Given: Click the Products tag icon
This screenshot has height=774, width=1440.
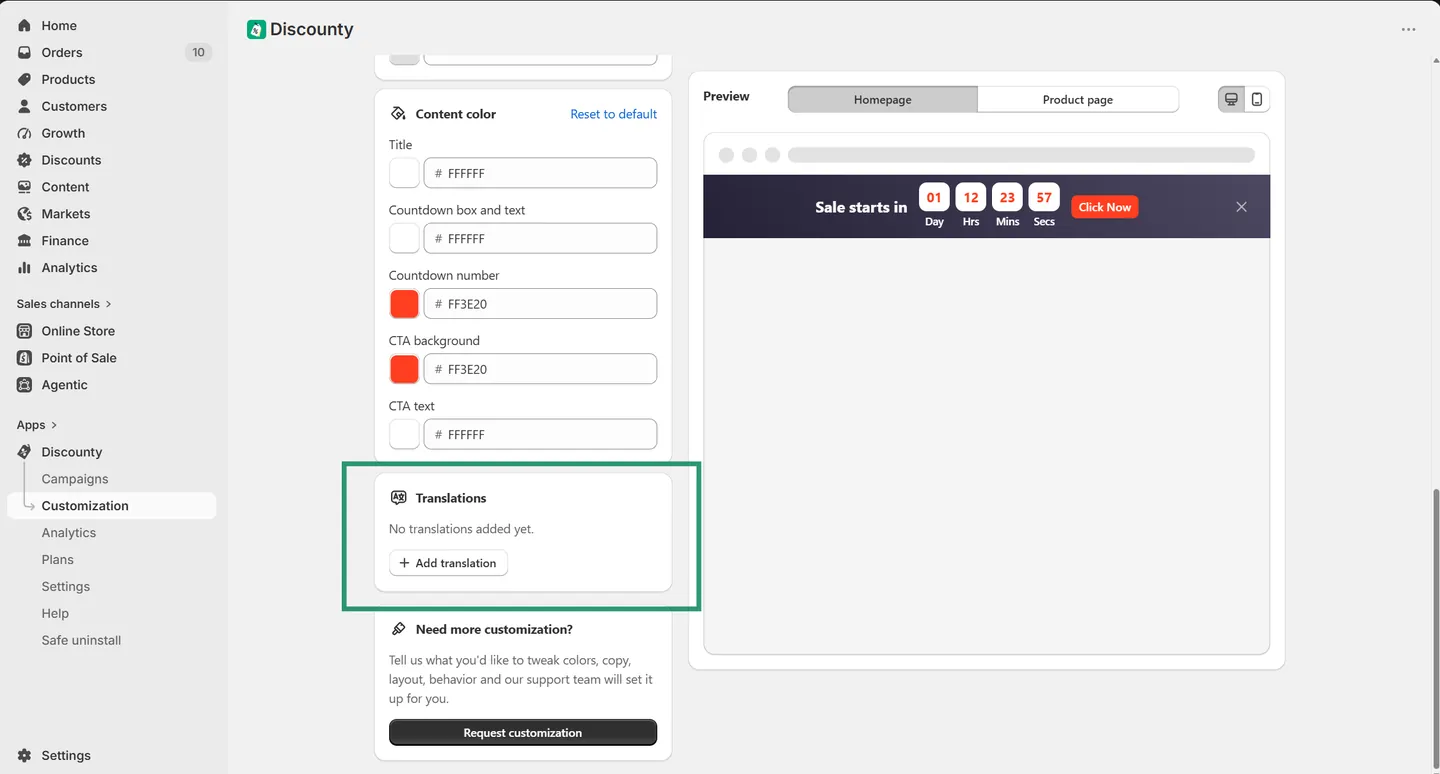Looking at the screenshot, I should click(25, 80).
